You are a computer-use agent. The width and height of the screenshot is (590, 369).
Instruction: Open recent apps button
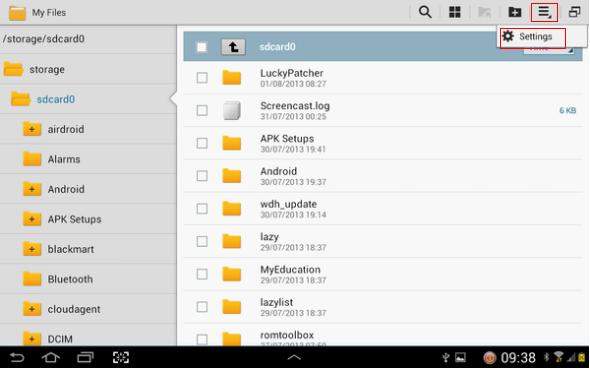85,357
